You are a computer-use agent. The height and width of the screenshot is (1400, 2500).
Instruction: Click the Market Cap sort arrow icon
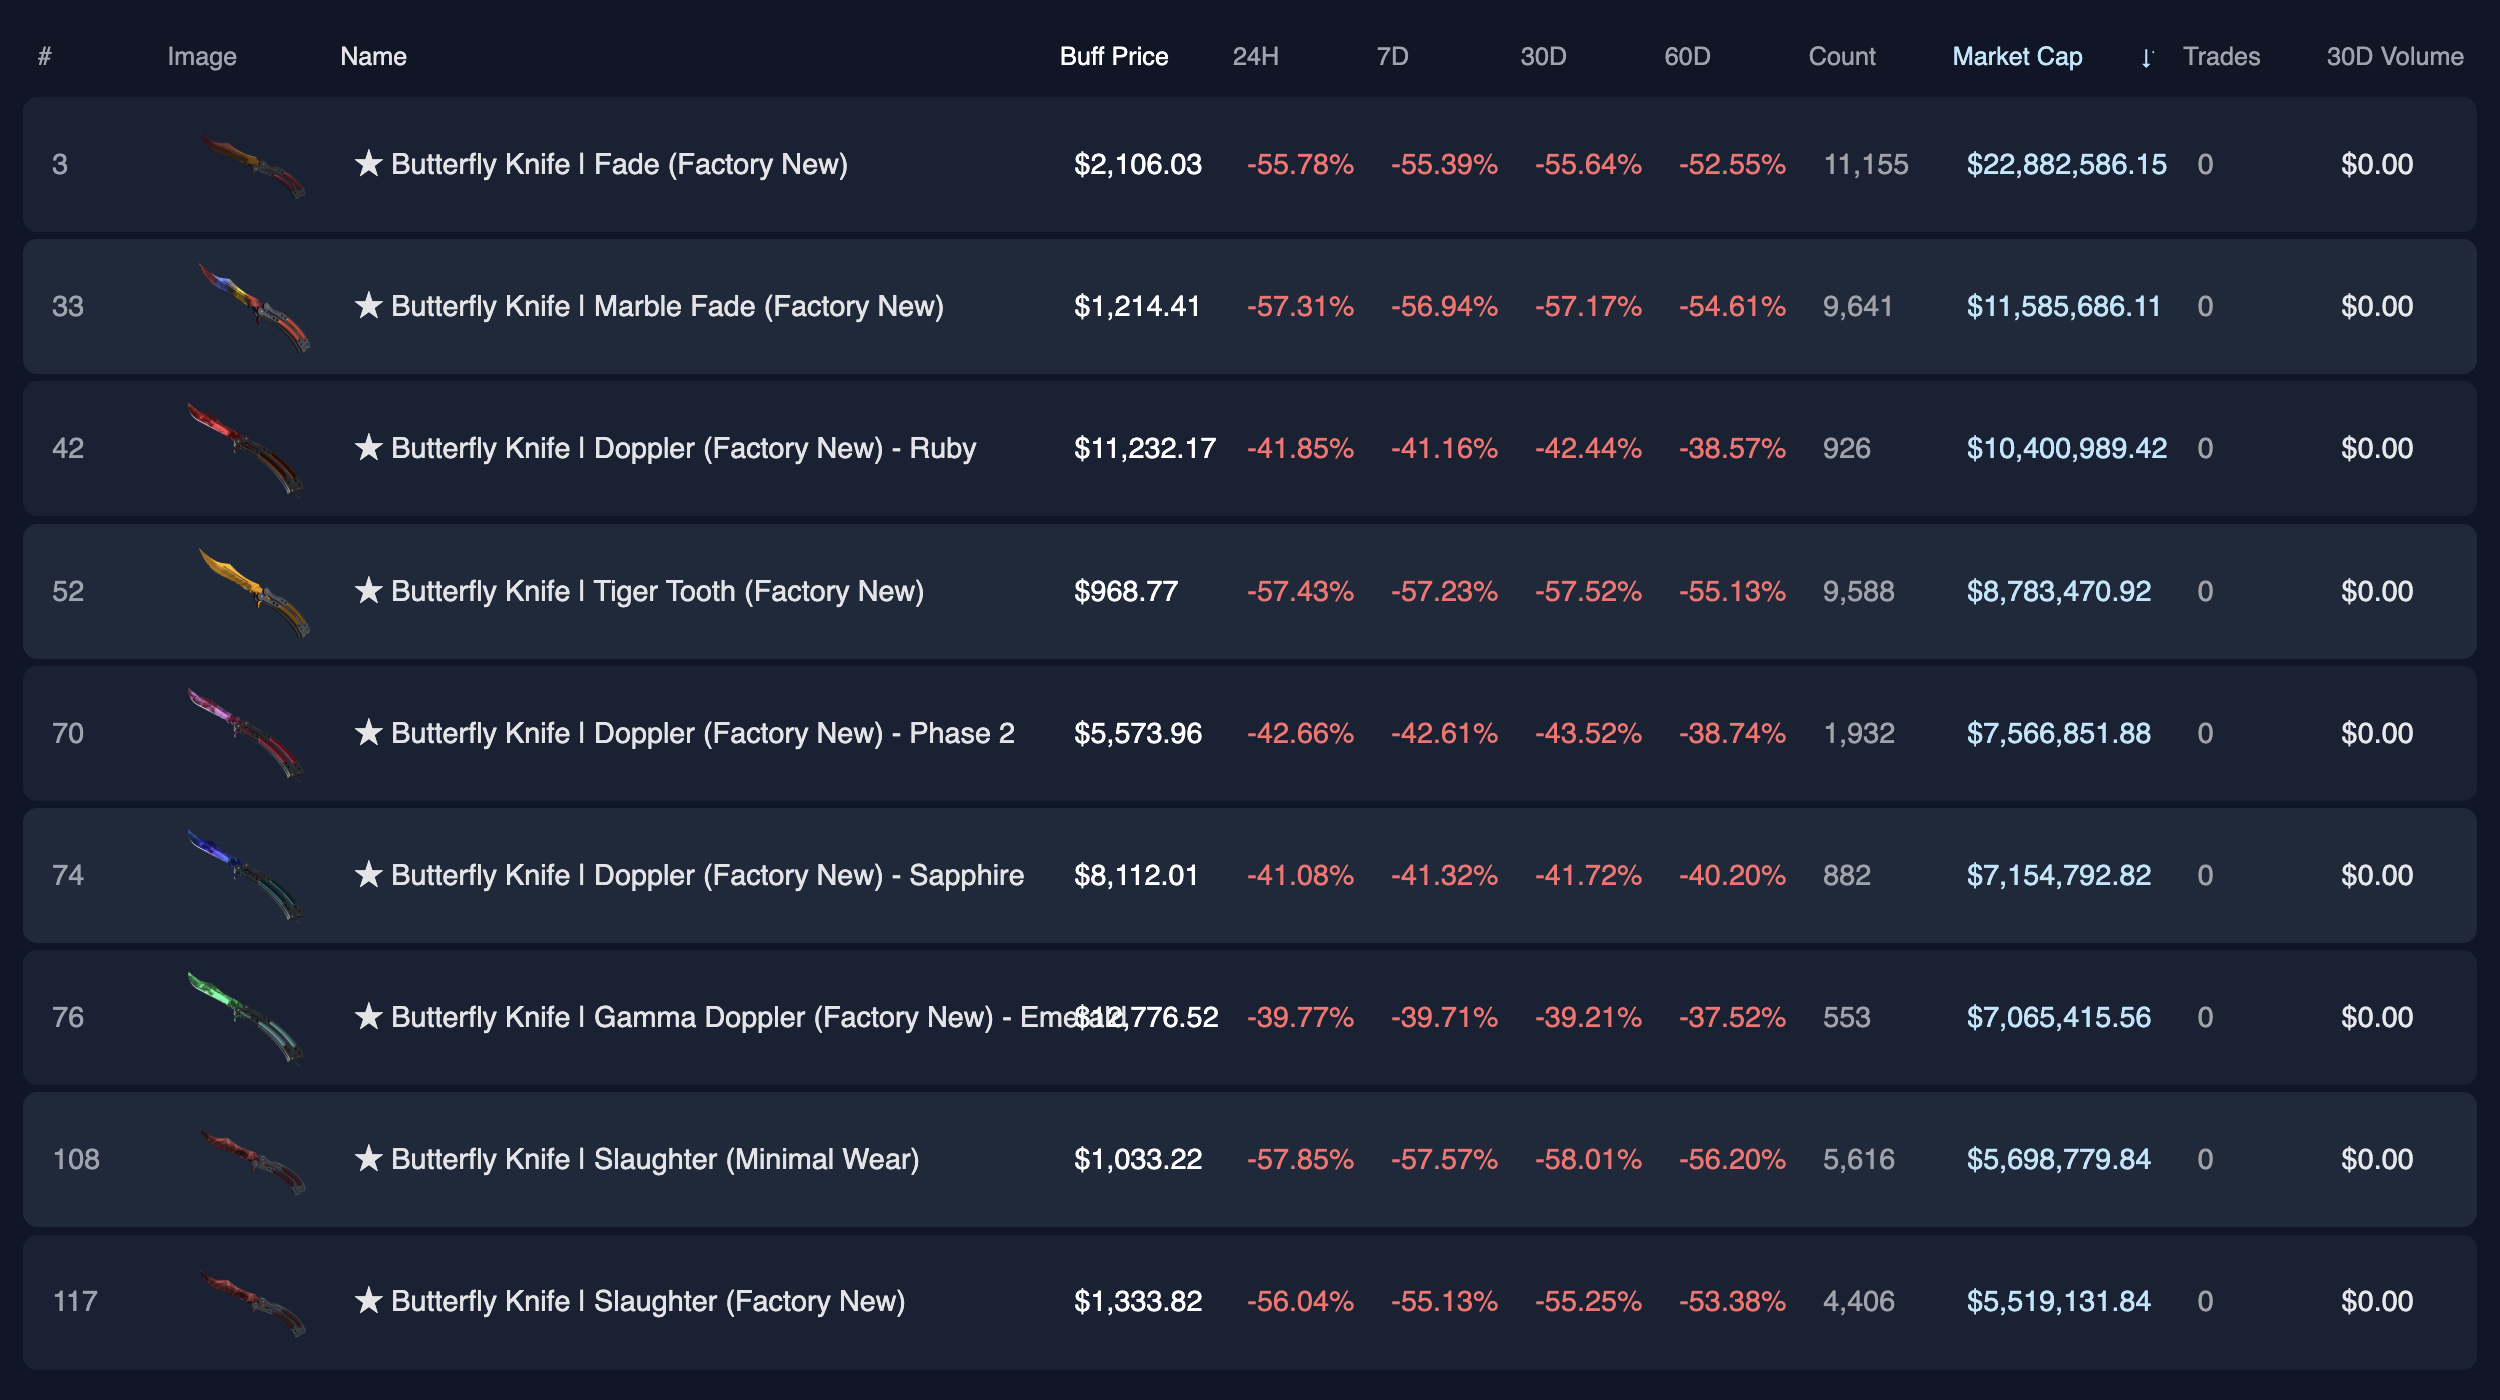point(2145,58)
